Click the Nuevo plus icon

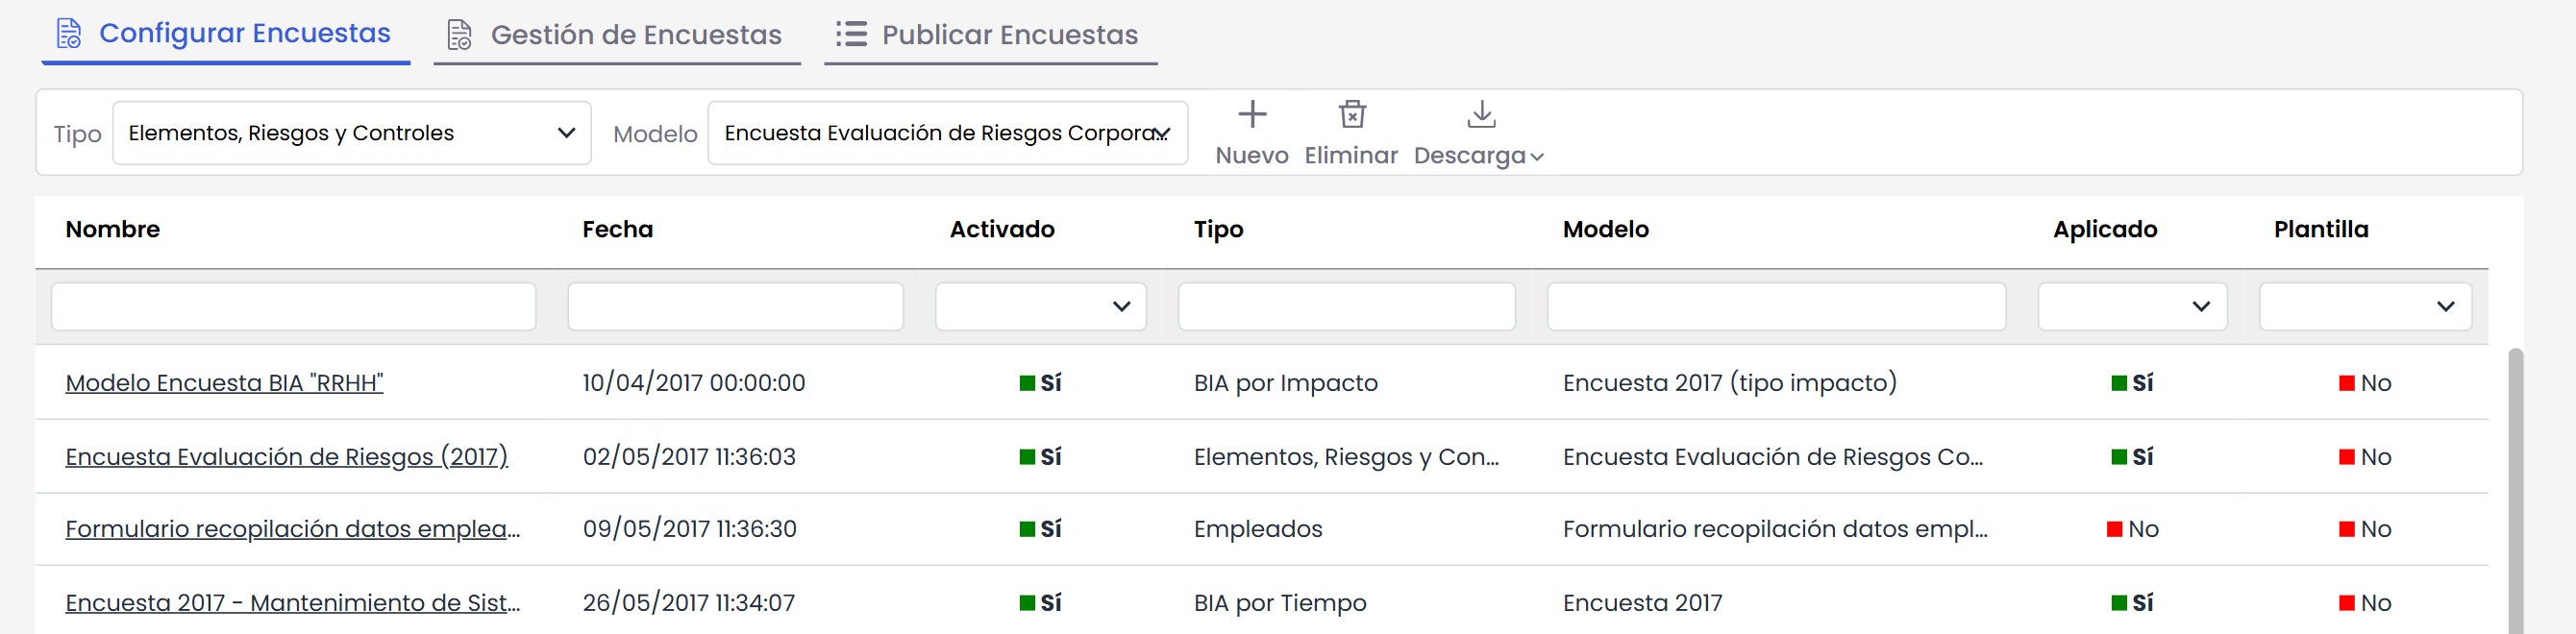point(1252,114)
